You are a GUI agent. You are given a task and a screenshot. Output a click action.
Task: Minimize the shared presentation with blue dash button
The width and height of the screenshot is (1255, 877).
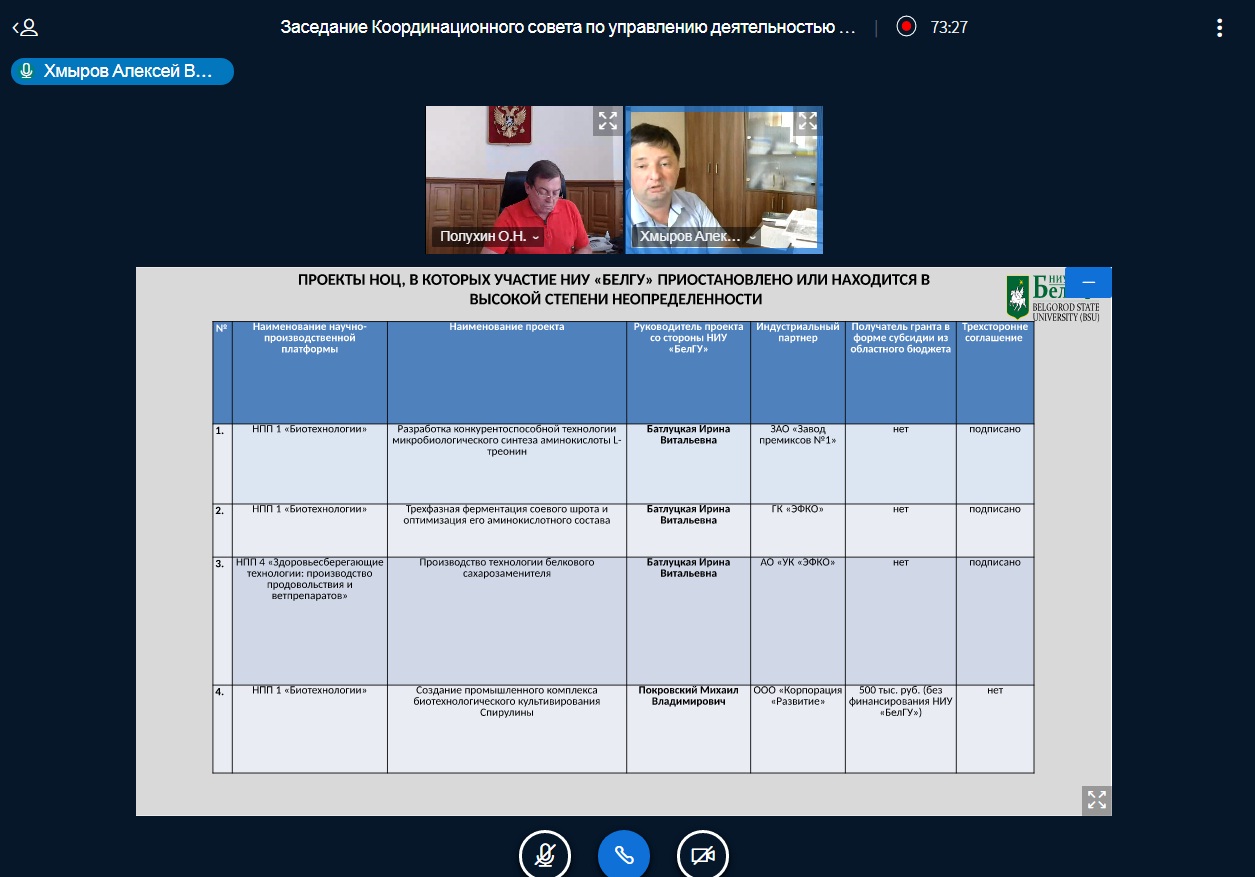[x=1088, y=282]
